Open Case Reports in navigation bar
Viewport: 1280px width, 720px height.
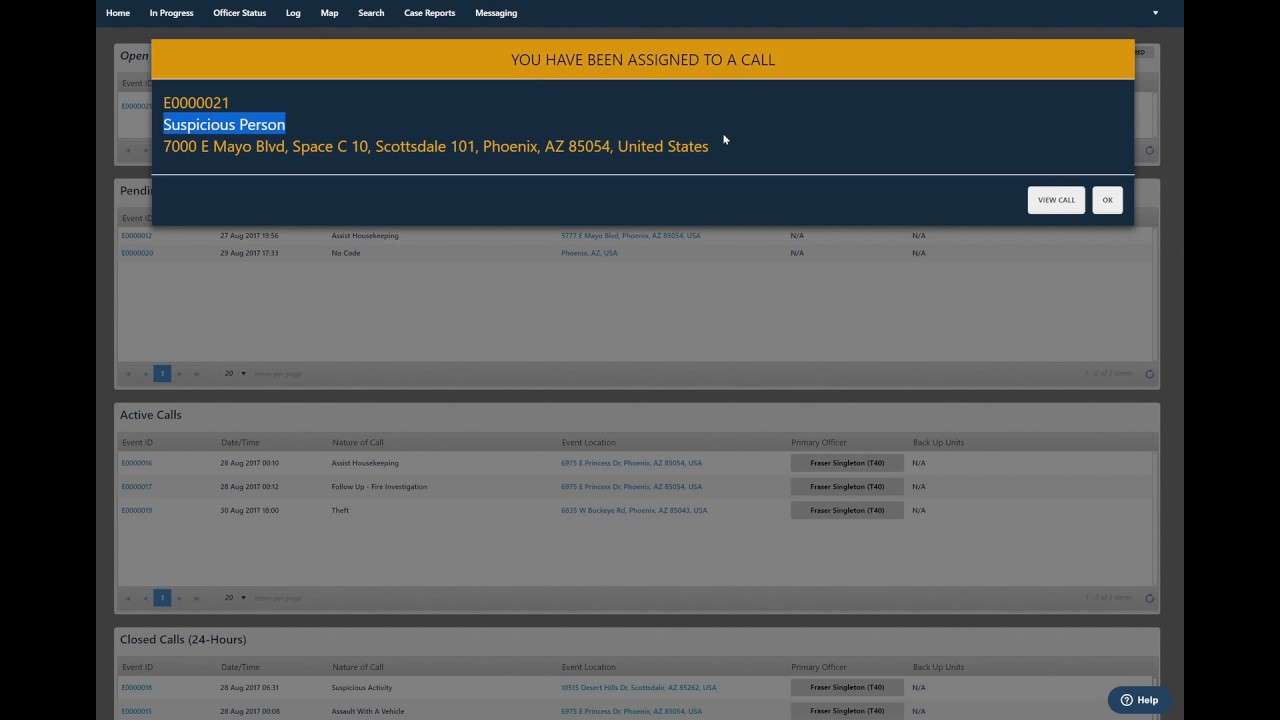[x=429, y=13]
